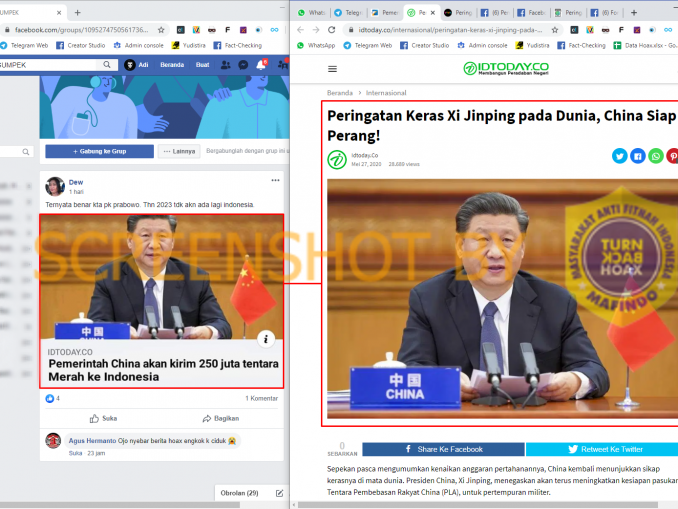Screen dimensions: 678x509
Task: Go to Beranda breadcrumb
Action: 339,93
